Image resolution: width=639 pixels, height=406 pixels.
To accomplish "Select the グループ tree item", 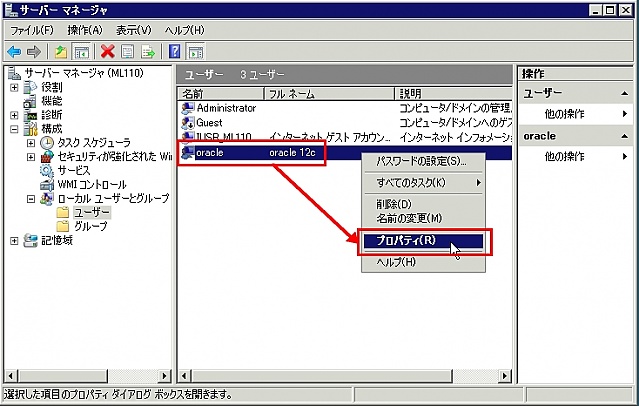I will click(x=90, y=226).
